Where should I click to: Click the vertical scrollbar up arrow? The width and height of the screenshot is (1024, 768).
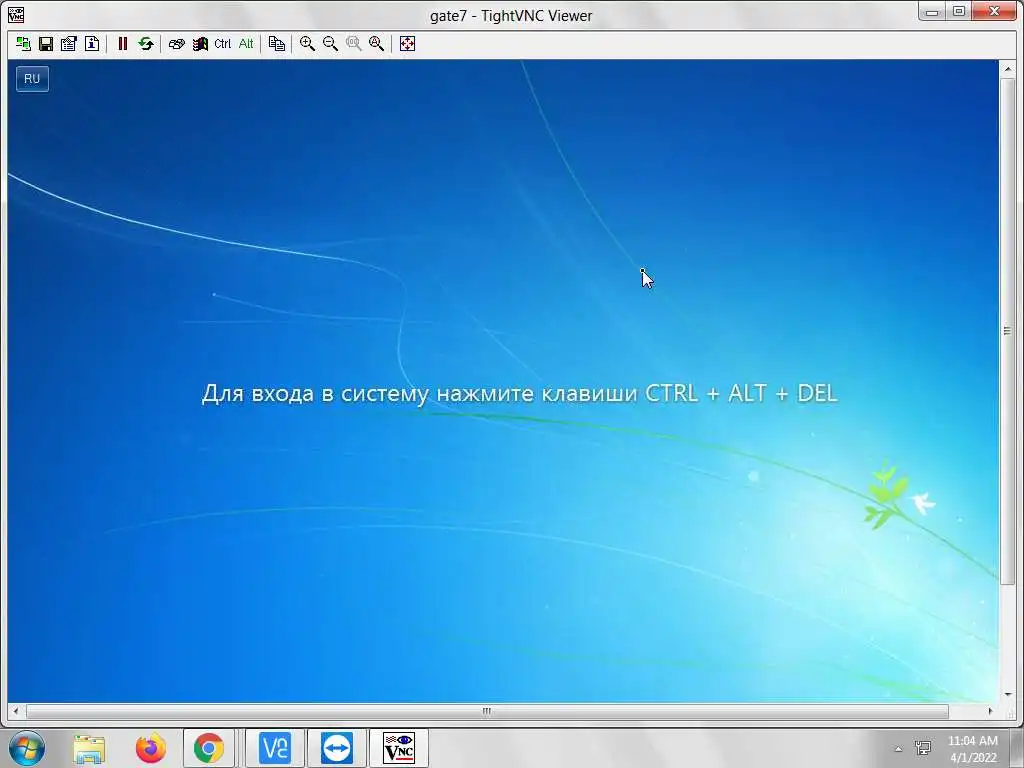[1008, 68]
